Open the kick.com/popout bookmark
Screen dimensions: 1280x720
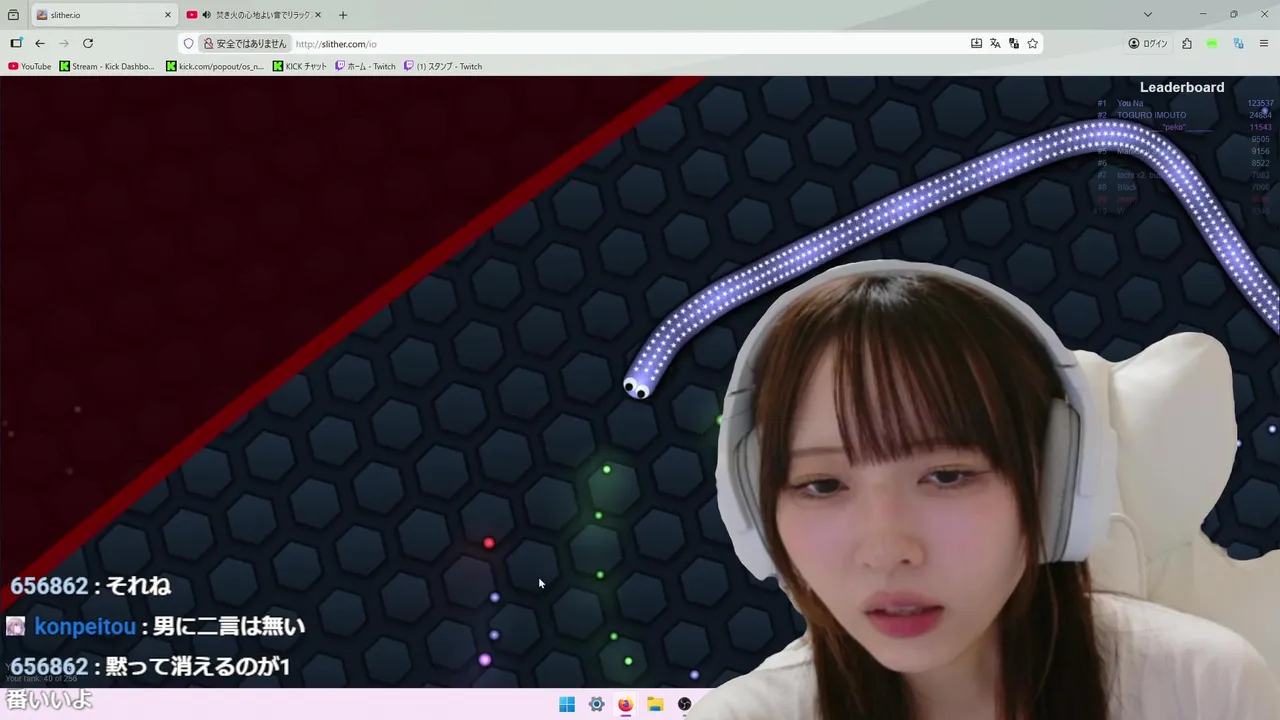click(x=215, y=66)
